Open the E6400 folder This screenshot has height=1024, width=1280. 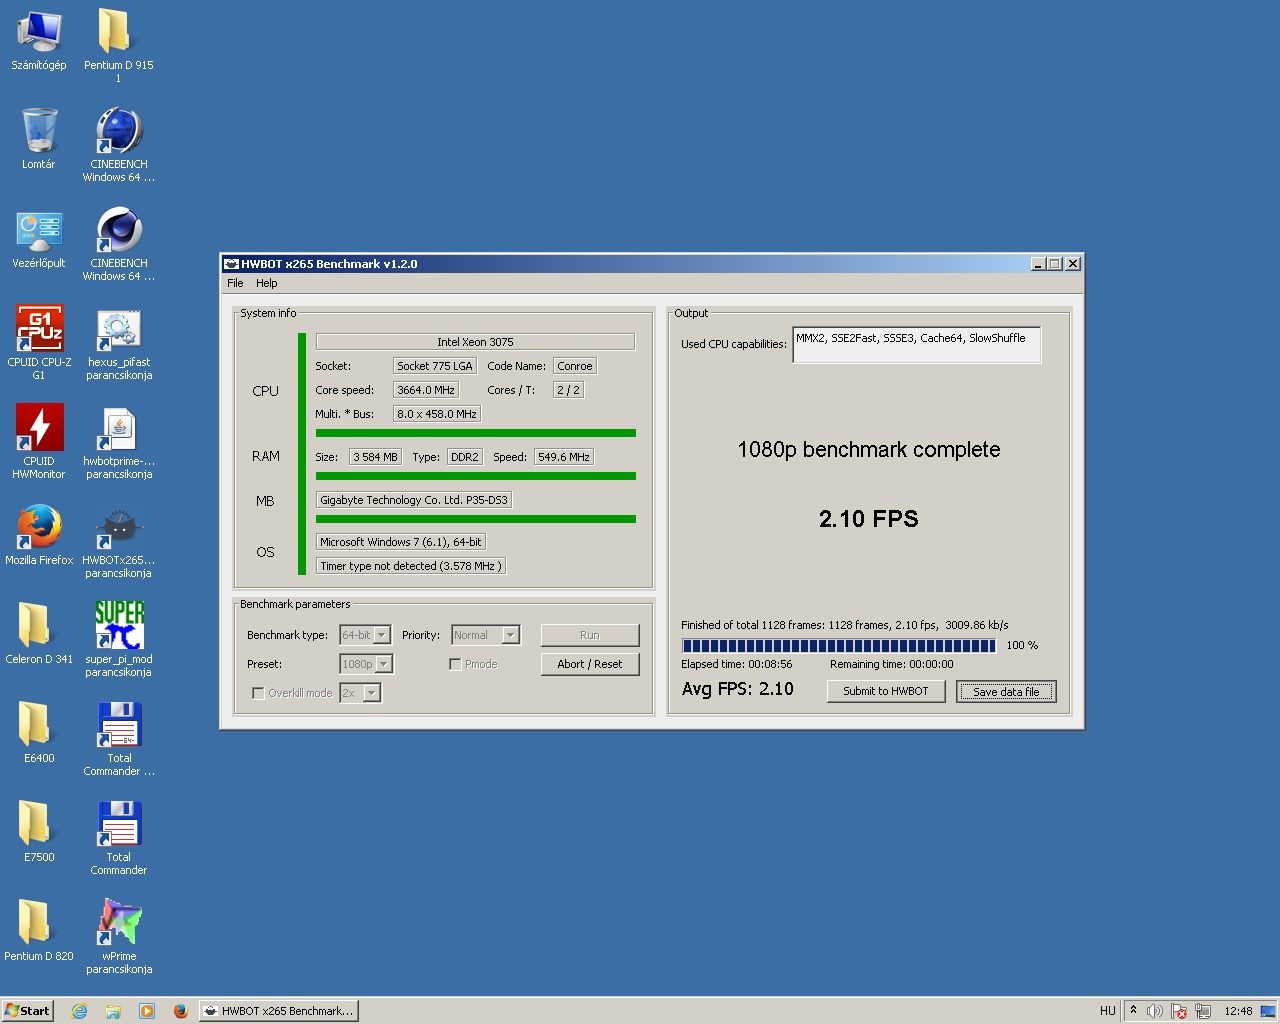[x=38, y=733]
